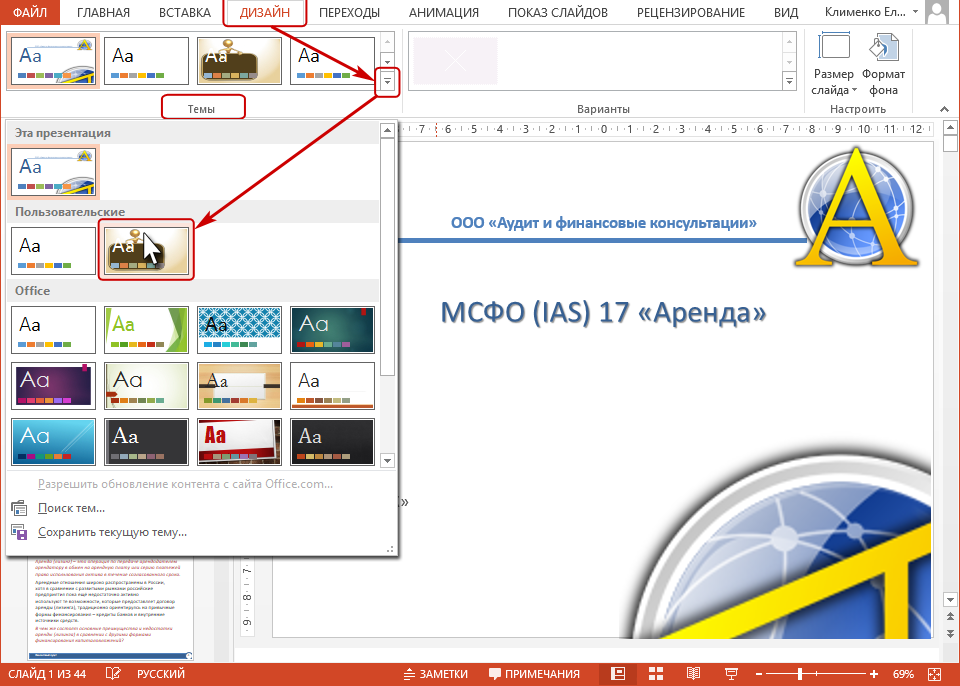Expand the Варианты gallery More arrow

pyautogui.click(x=789, y=81)
